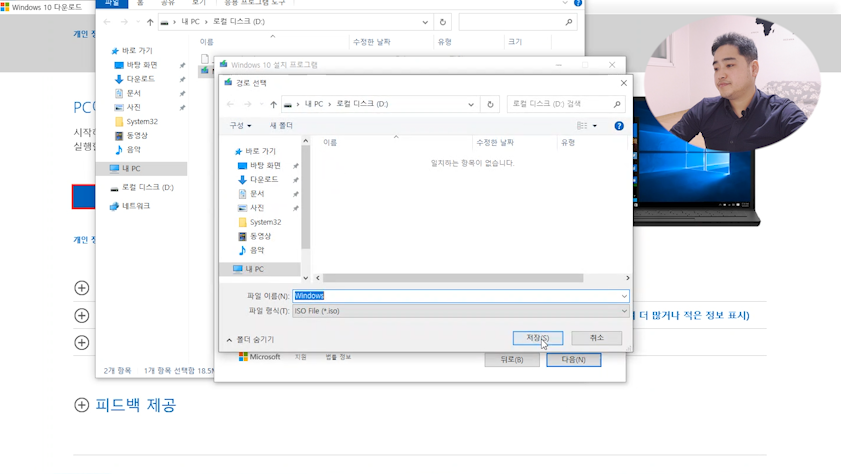The height and width of the screenshot is (474, 841).
Task: Click the setup window's title bar close button
Action: click(x=612, y=65)
